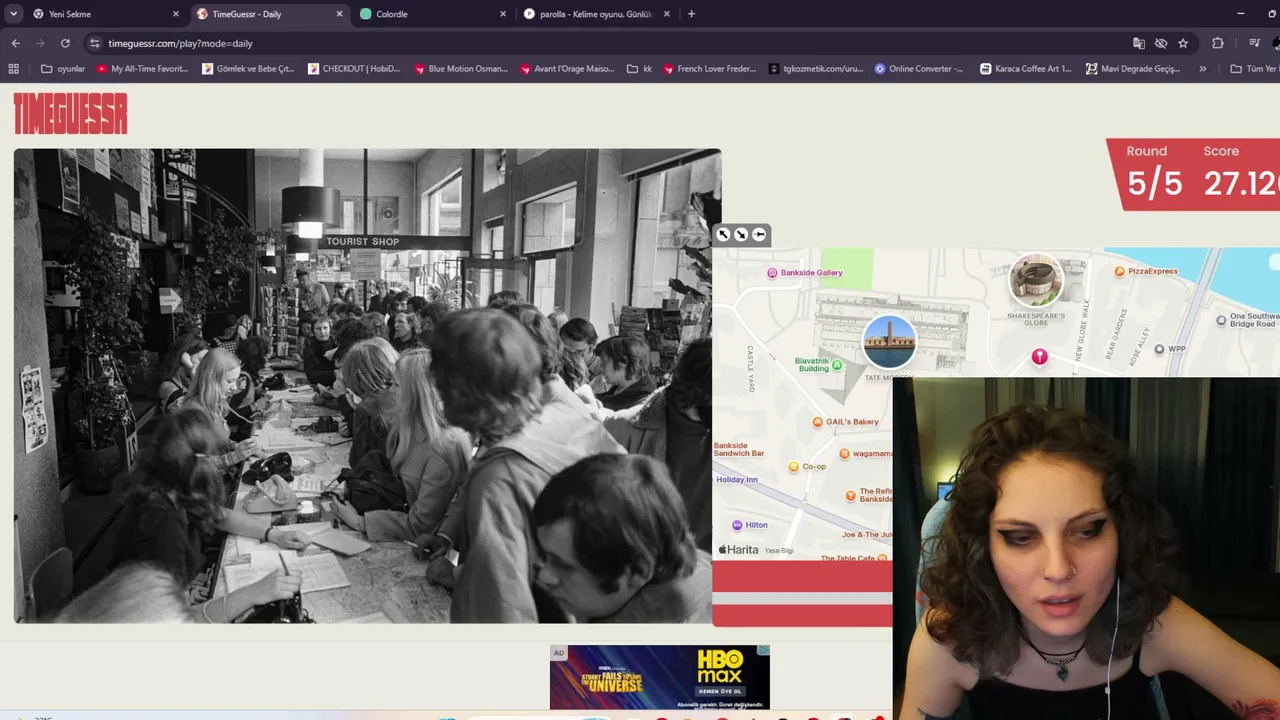
Task: Shrink the map using the up-left arrow
Action: (x=724, y=234)
